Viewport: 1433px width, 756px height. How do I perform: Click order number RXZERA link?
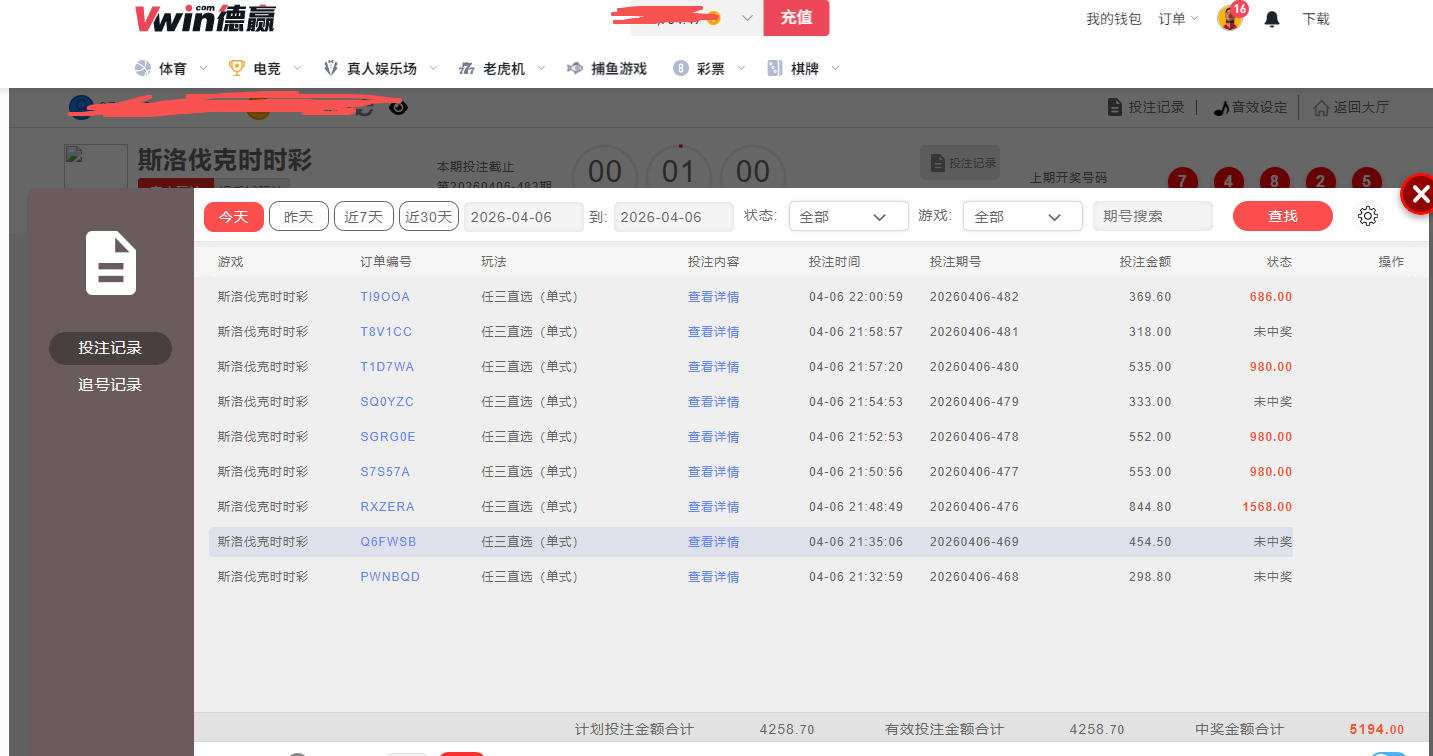[387, 507]
